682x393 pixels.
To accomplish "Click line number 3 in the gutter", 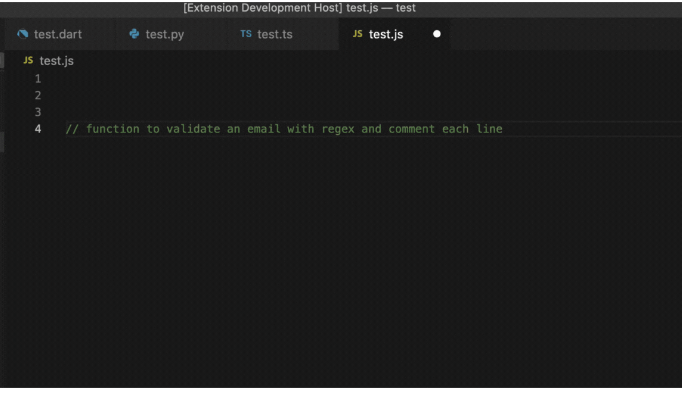I will point(38,112).
